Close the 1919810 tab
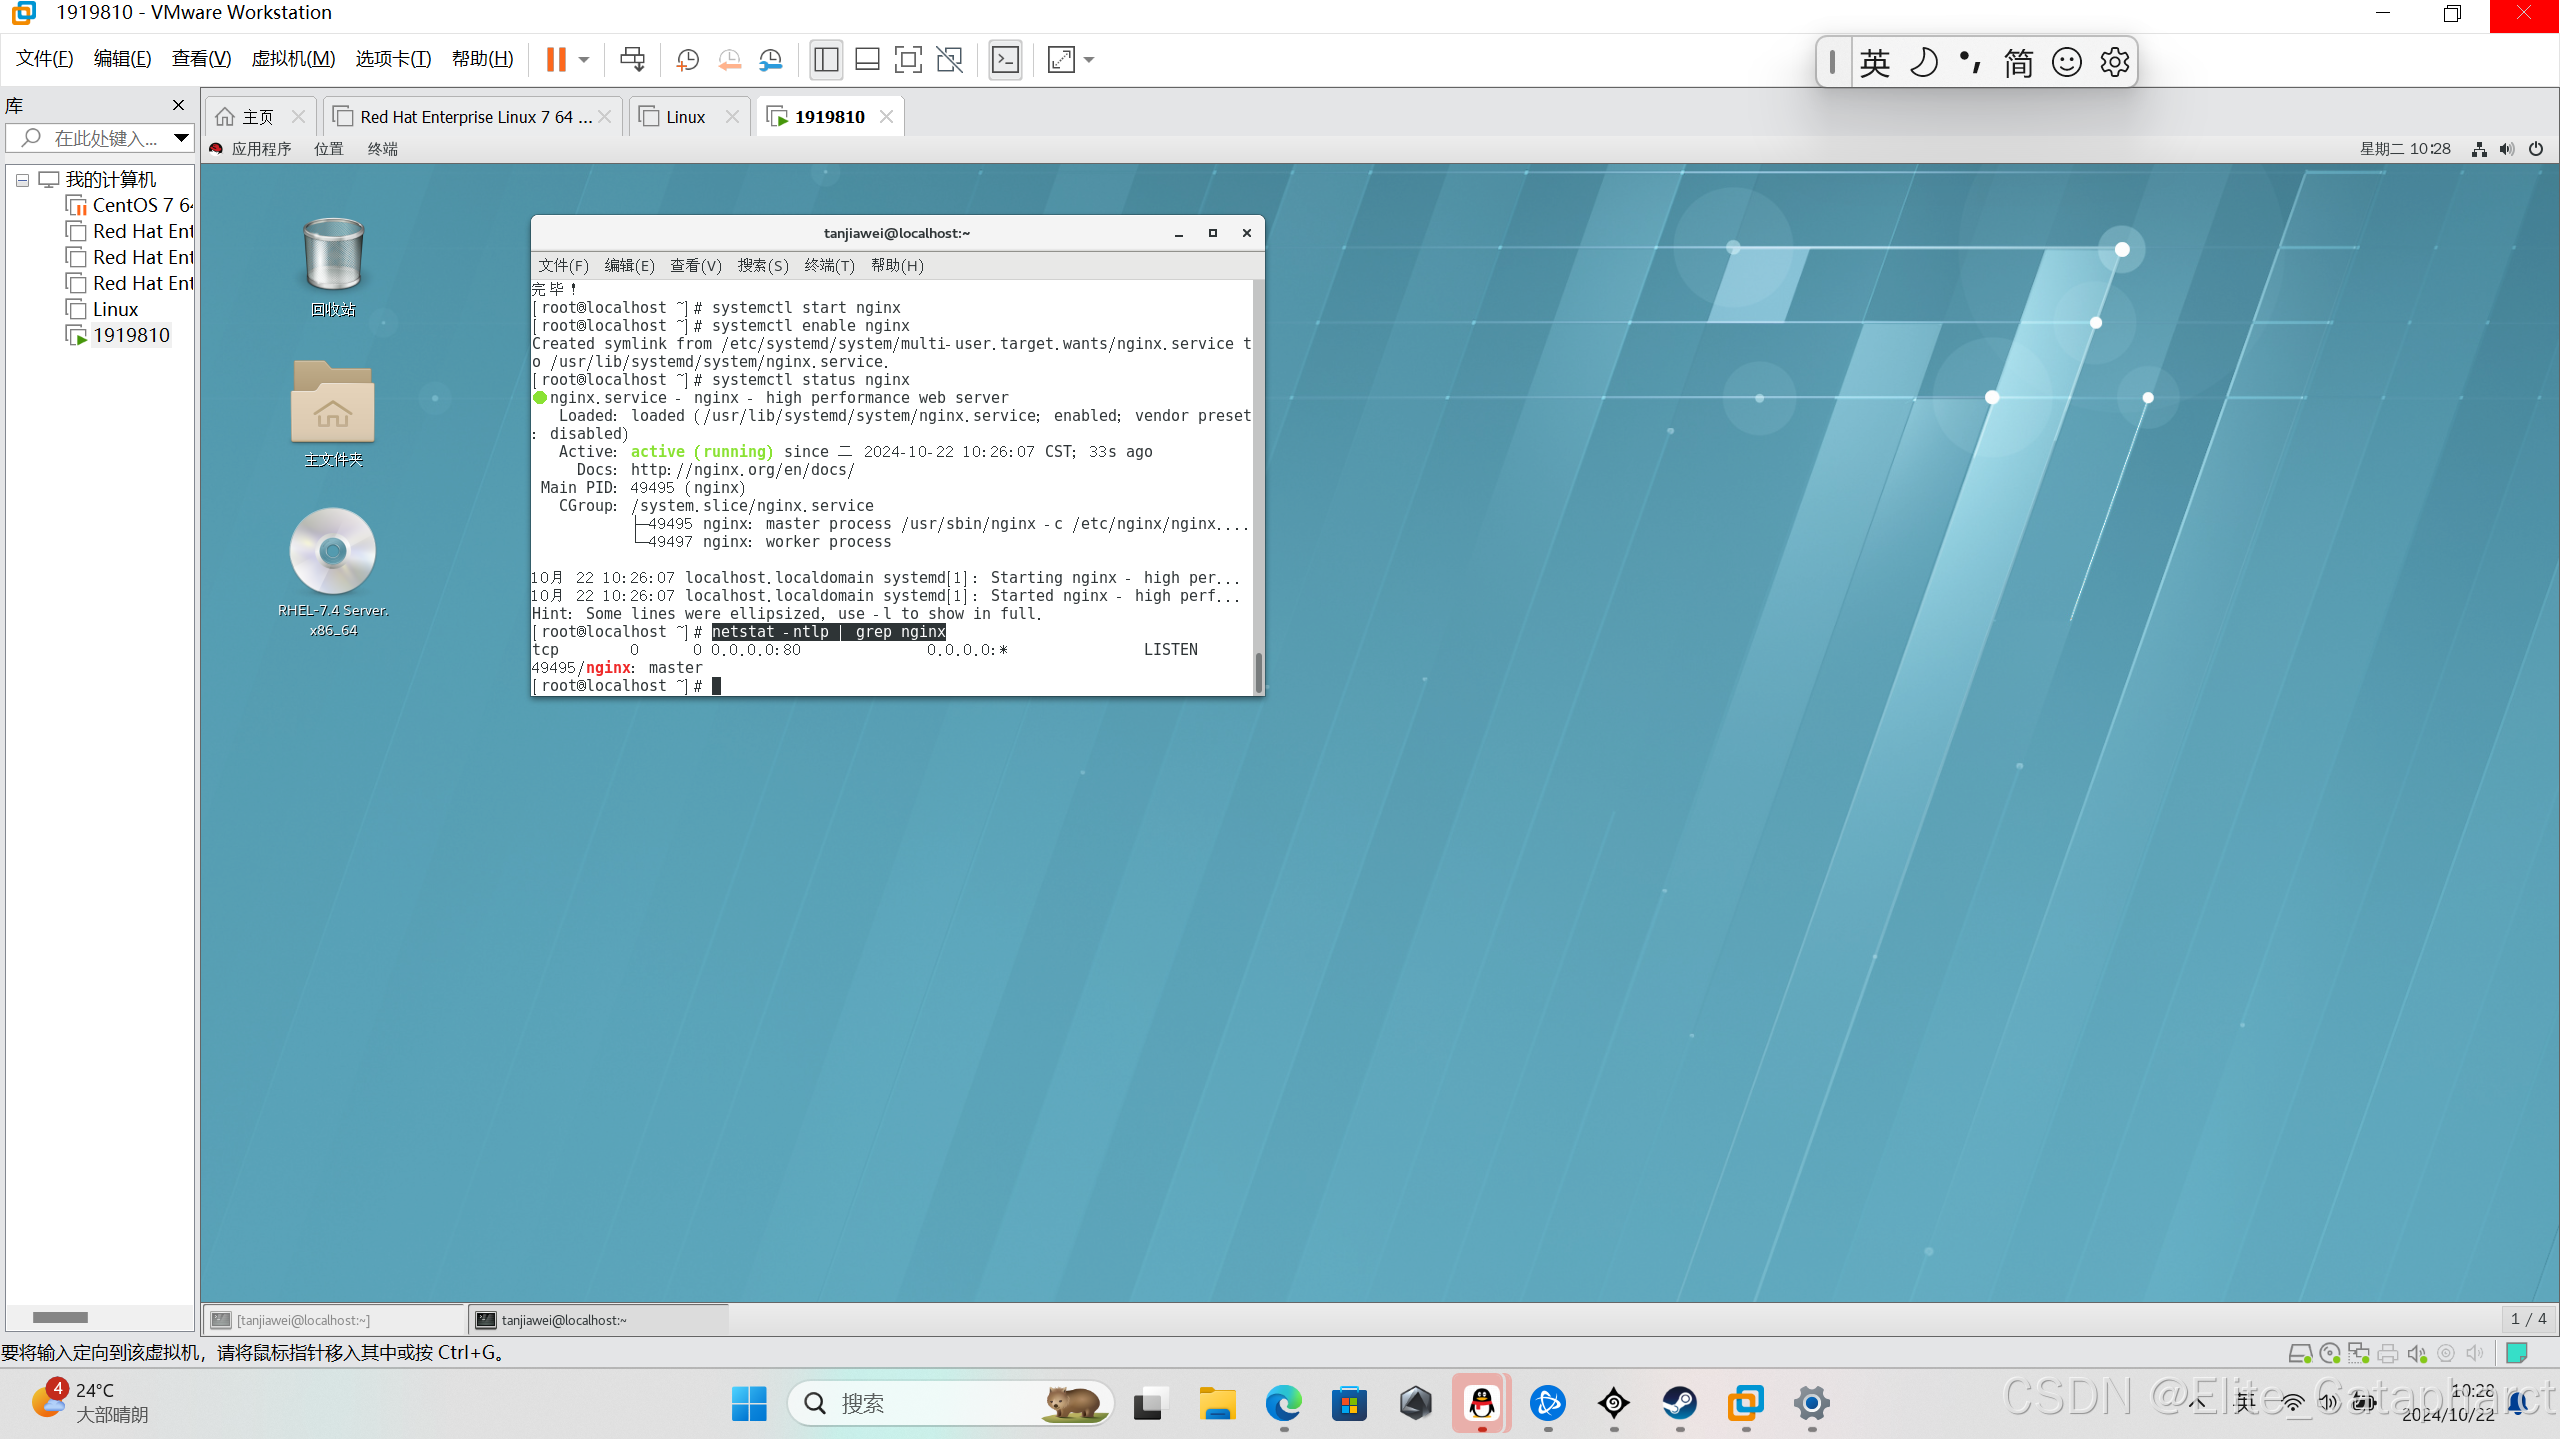The width and height of the screenshot is (2560, 1439). (x=886, y=117)
